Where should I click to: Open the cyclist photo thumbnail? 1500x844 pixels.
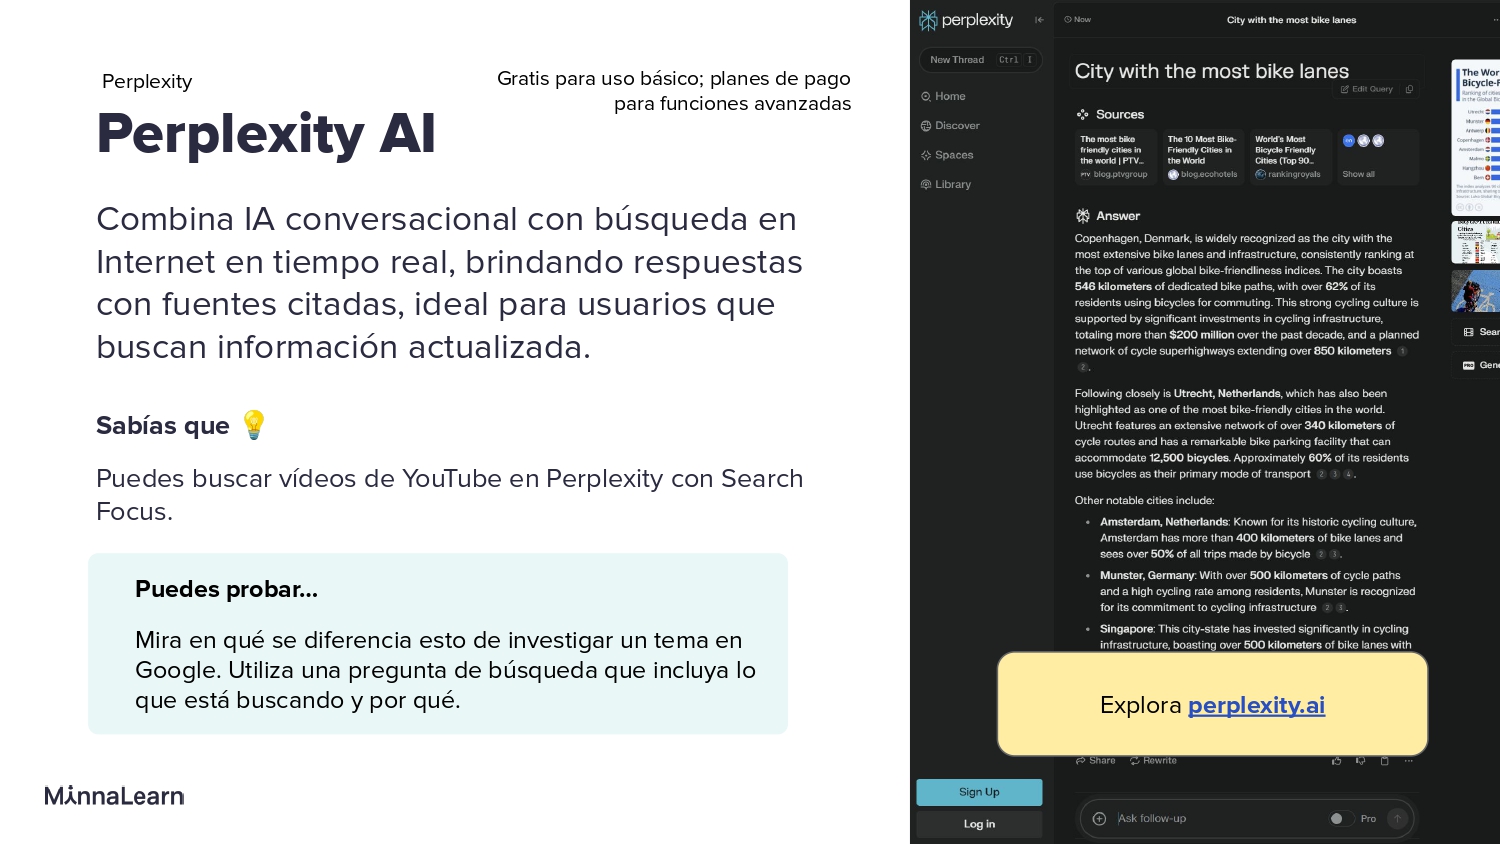coord(1476,291)
